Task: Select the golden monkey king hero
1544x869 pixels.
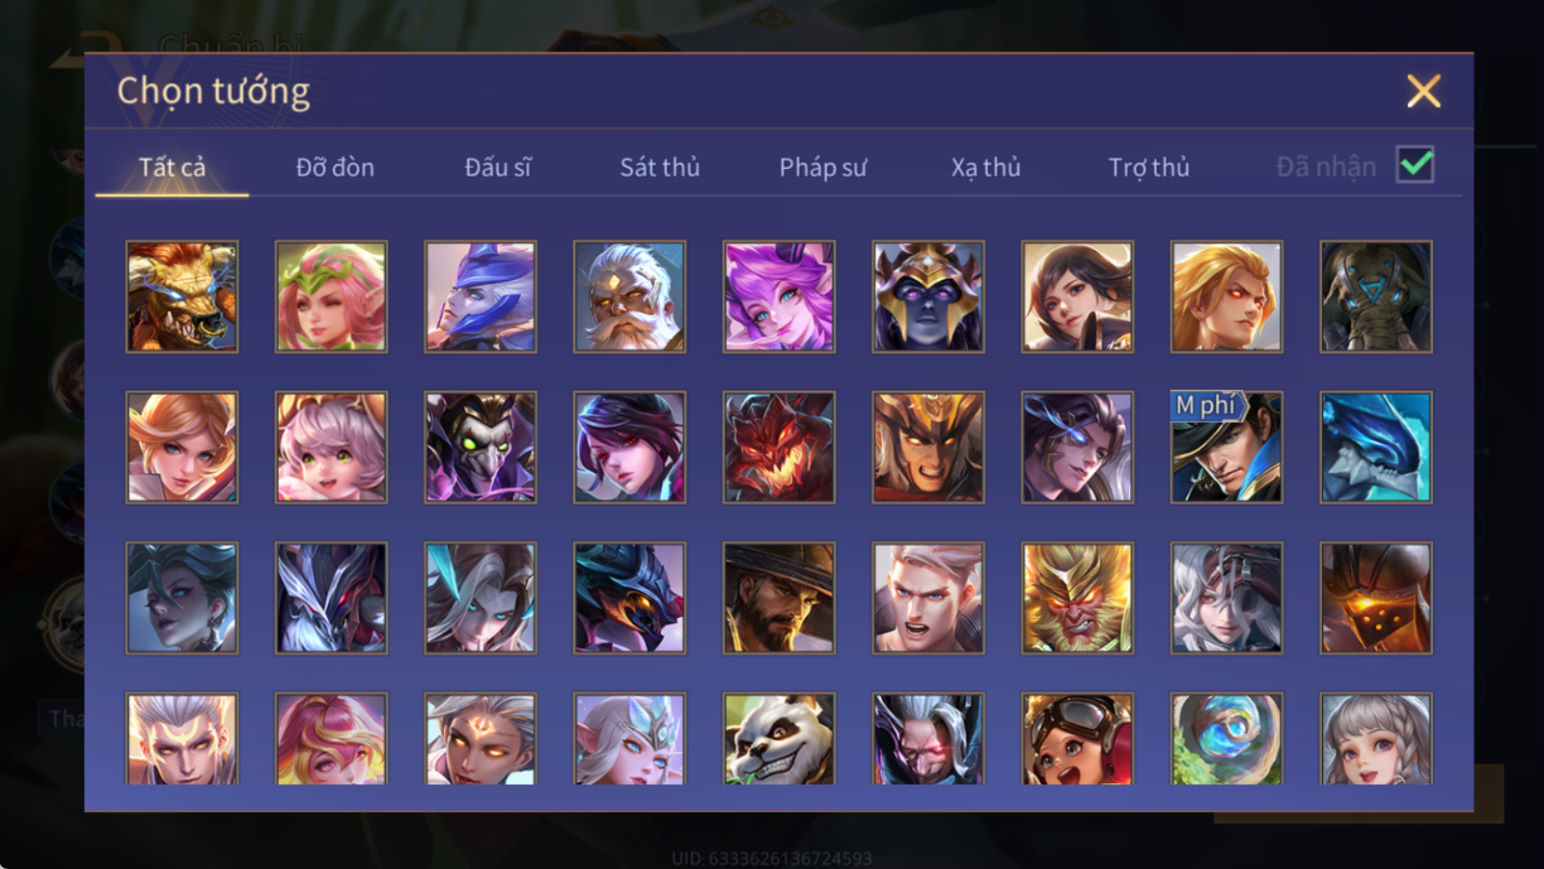Action: coord(1077,598)
